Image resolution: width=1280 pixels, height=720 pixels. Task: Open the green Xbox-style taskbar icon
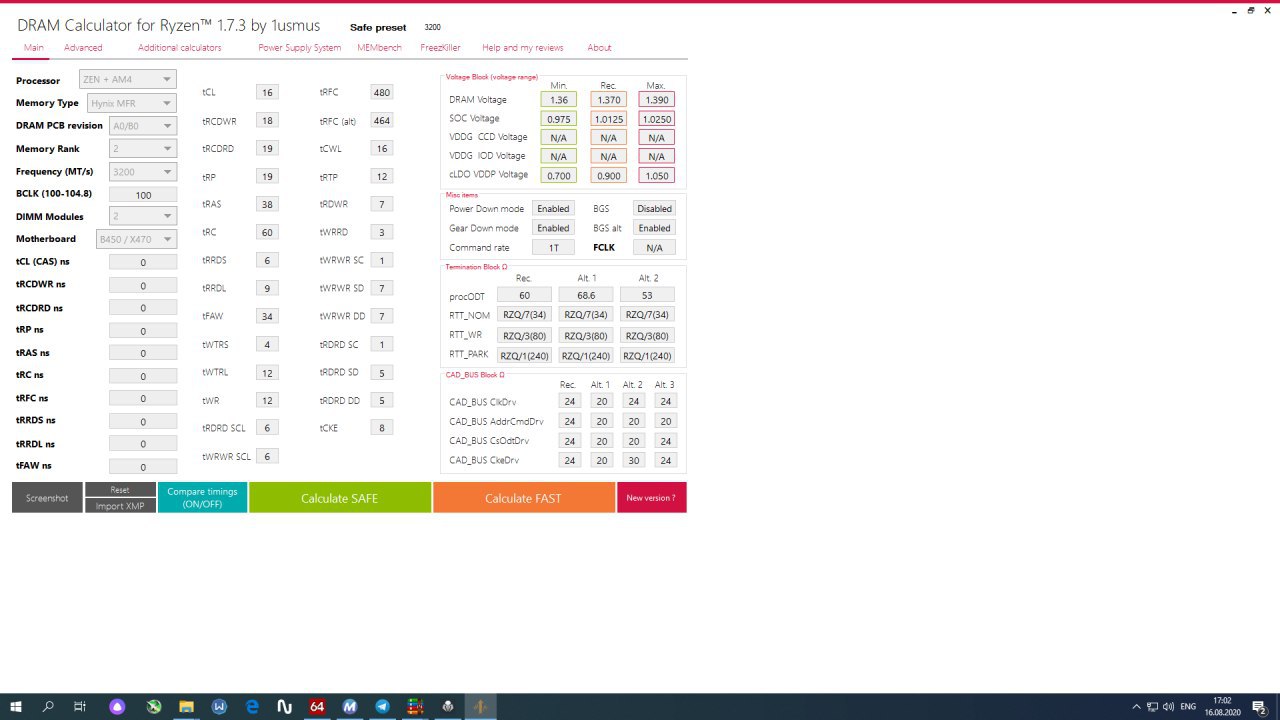pyautogui.click(x=153, y=706)
